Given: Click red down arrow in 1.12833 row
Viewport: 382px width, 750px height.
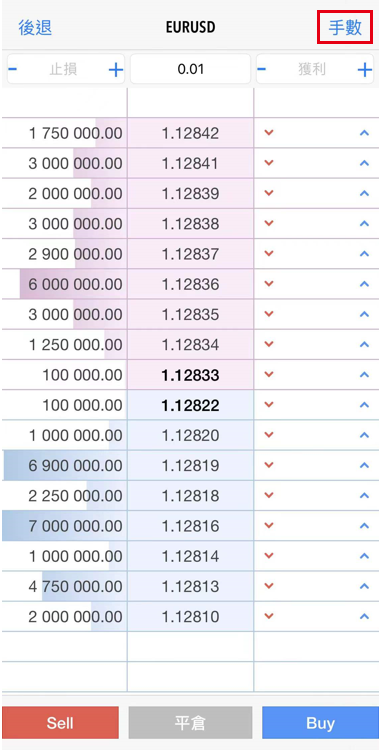Looking at the screenshot, I should [x=269, y=374].
